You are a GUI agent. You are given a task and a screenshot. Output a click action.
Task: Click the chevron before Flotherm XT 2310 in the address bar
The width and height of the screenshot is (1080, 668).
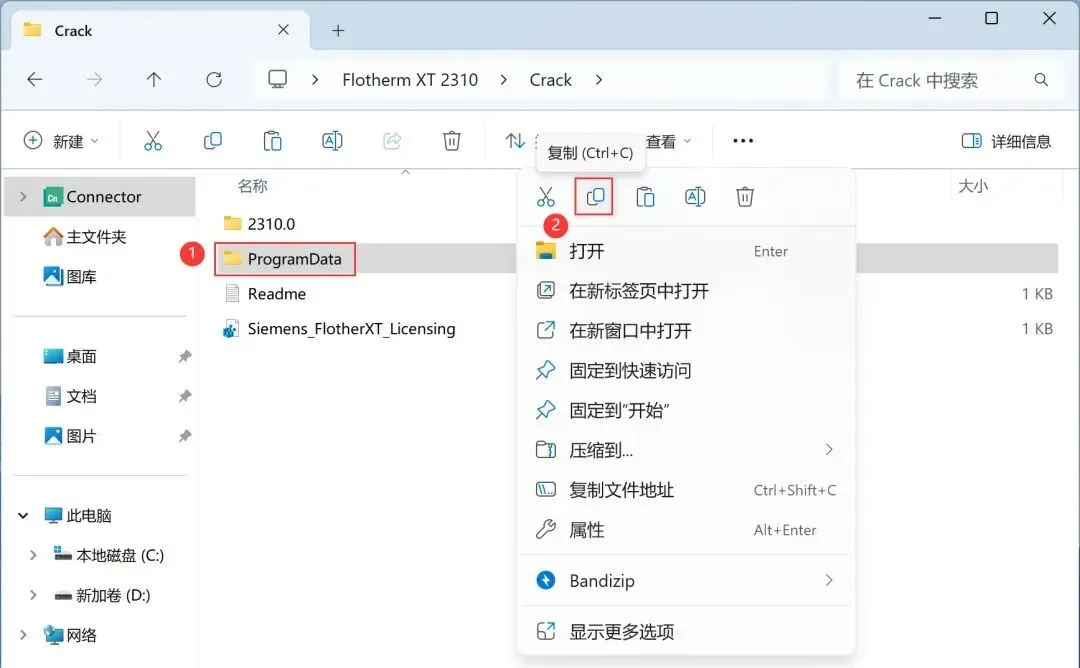coord(315,80)
